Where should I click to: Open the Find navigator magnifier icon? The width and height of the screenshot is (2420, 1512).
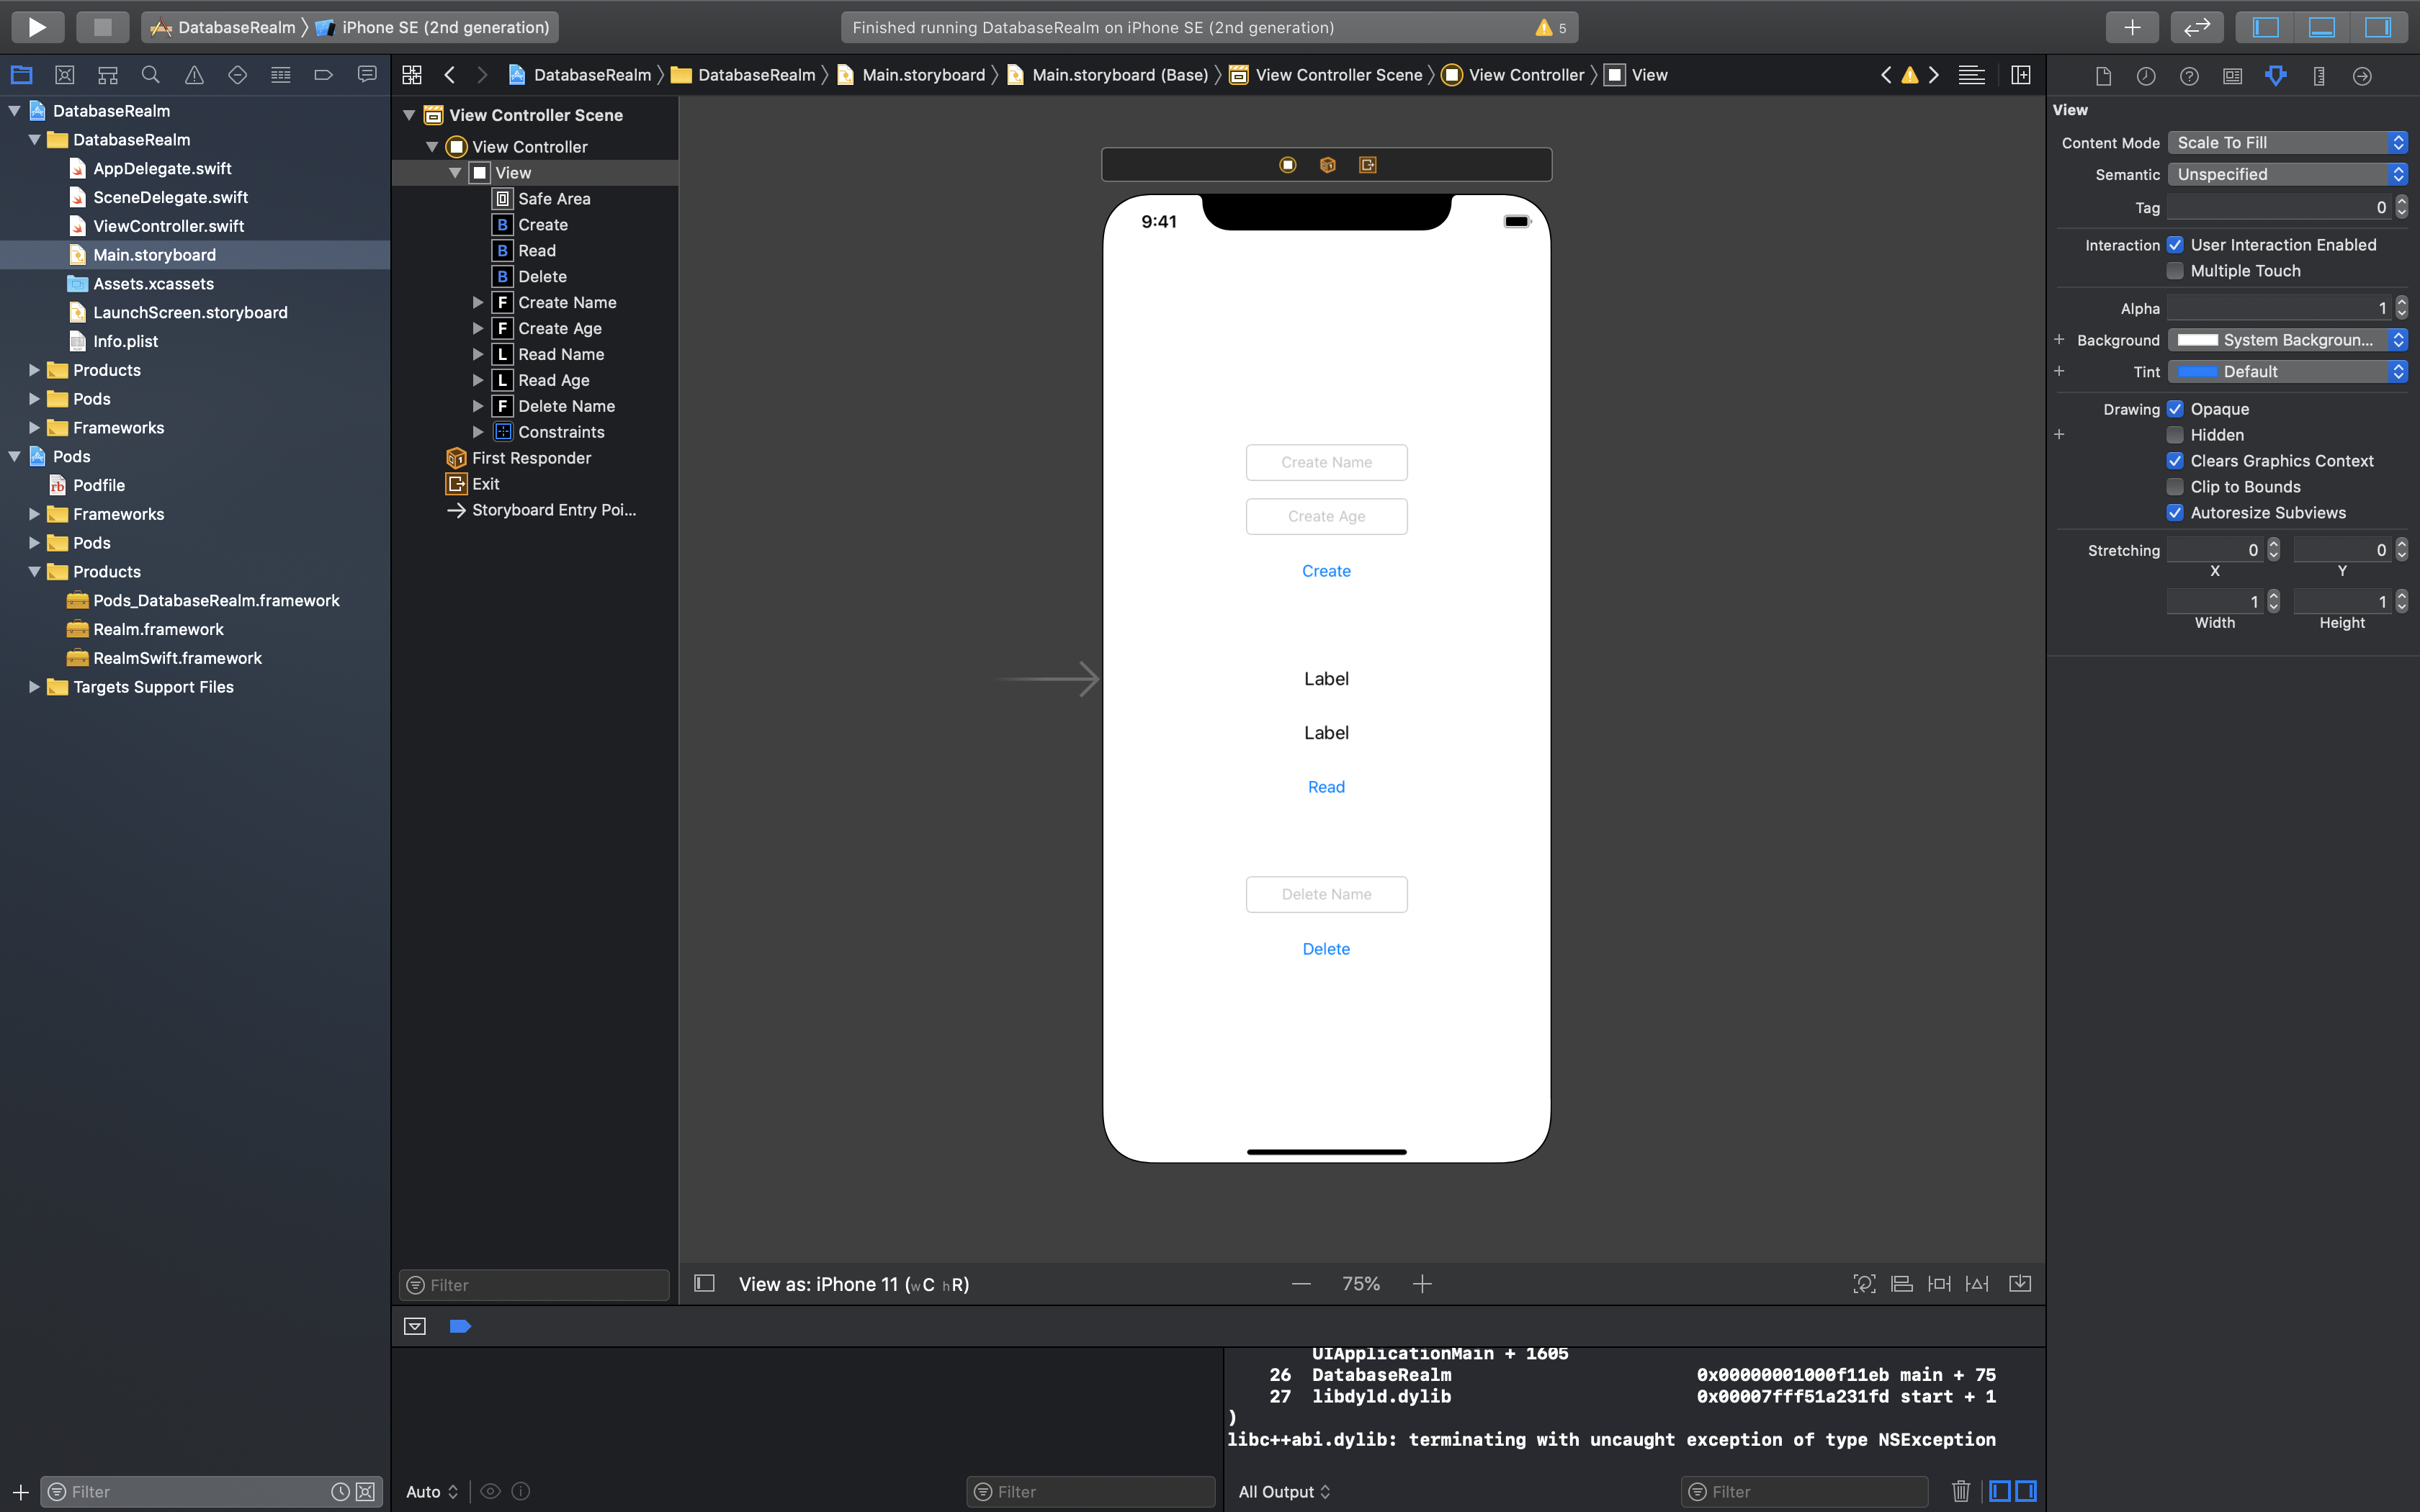coord(151,75)
